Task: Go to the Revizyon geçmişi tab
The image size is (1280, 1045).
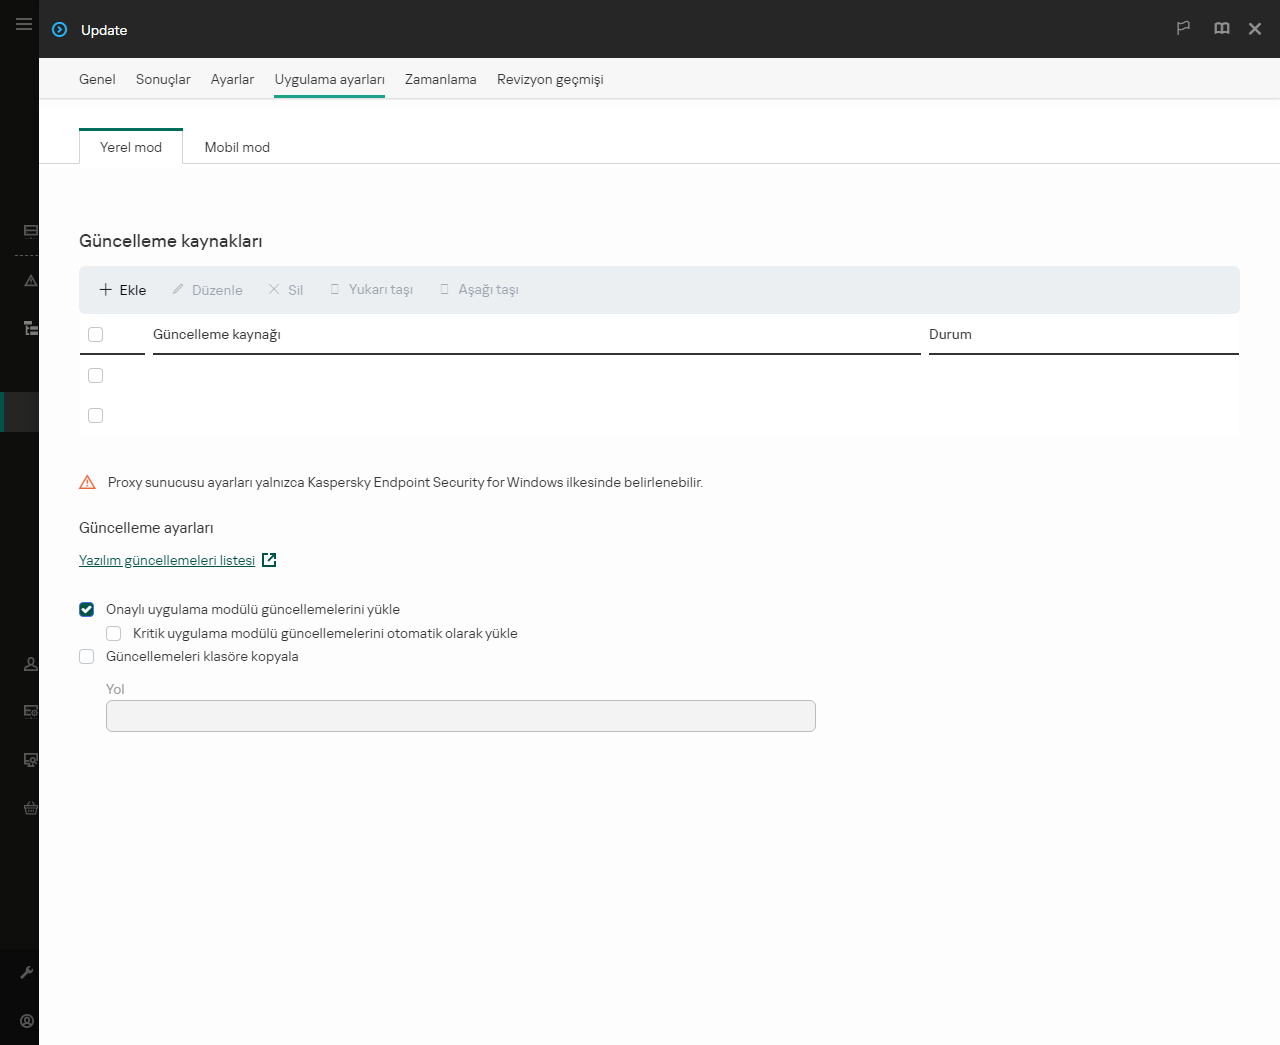Action: [550, 79]
